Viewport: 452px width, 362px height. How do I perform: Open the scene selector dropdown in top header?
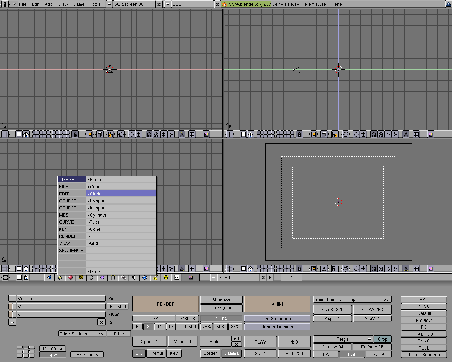coord(167,4)
